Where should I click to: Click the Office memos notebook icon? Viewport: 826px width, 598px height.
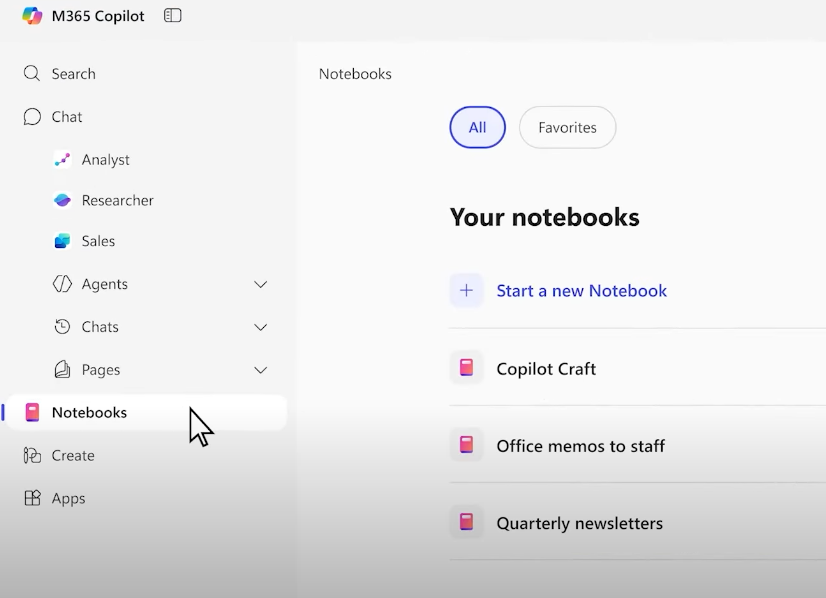[x=466, y=445]
